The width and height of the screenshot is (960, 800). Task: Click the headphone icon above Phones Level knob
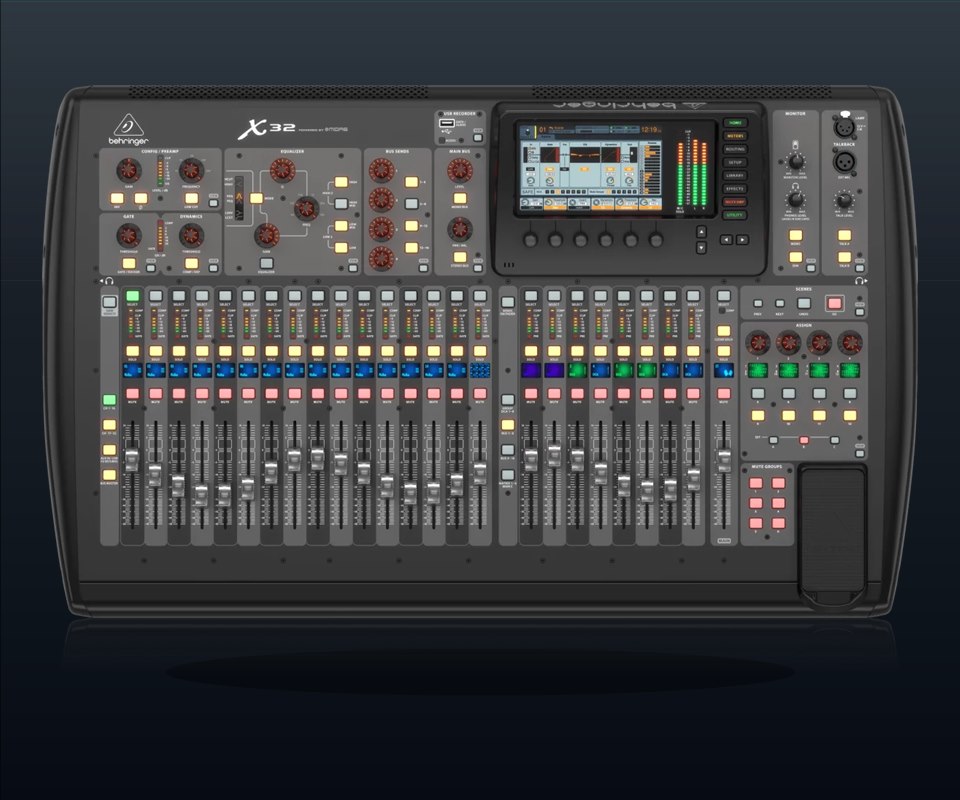click(x=795, y=185)
